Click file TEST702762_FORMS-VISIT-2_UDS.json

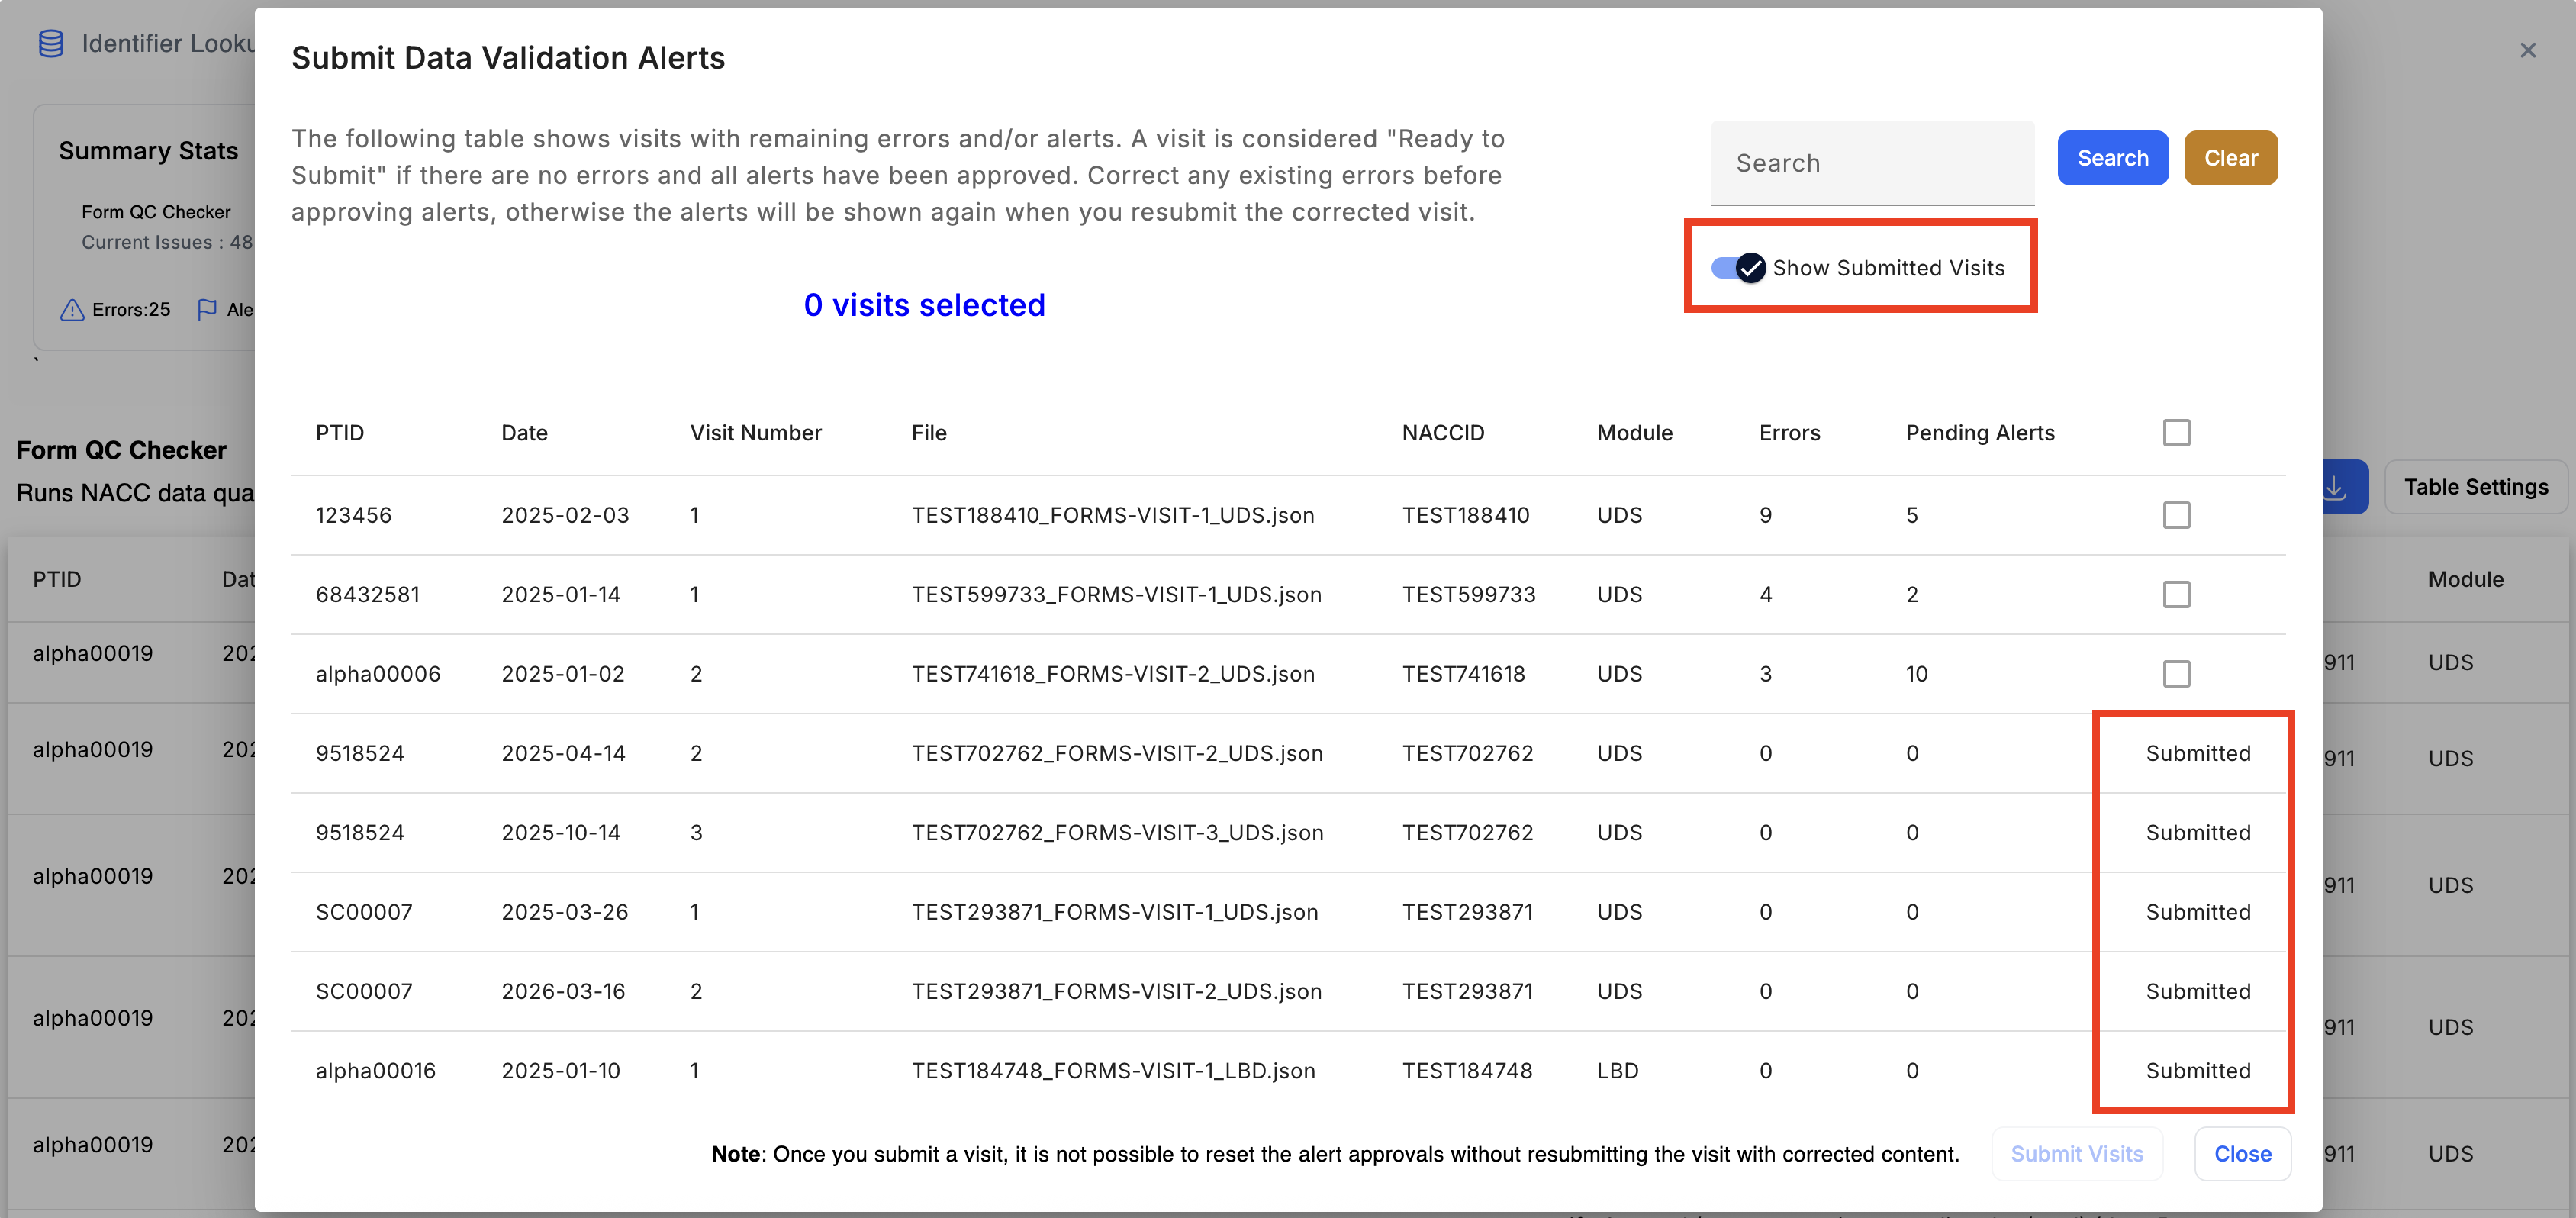[x=1116, y=753]
